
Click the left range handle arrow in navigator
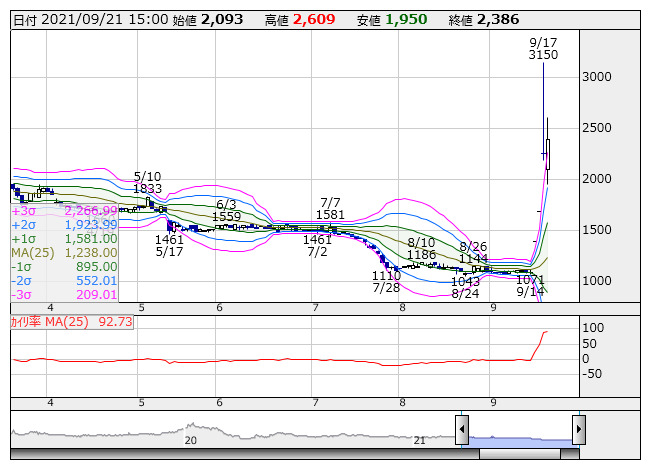tap(462, 430)
